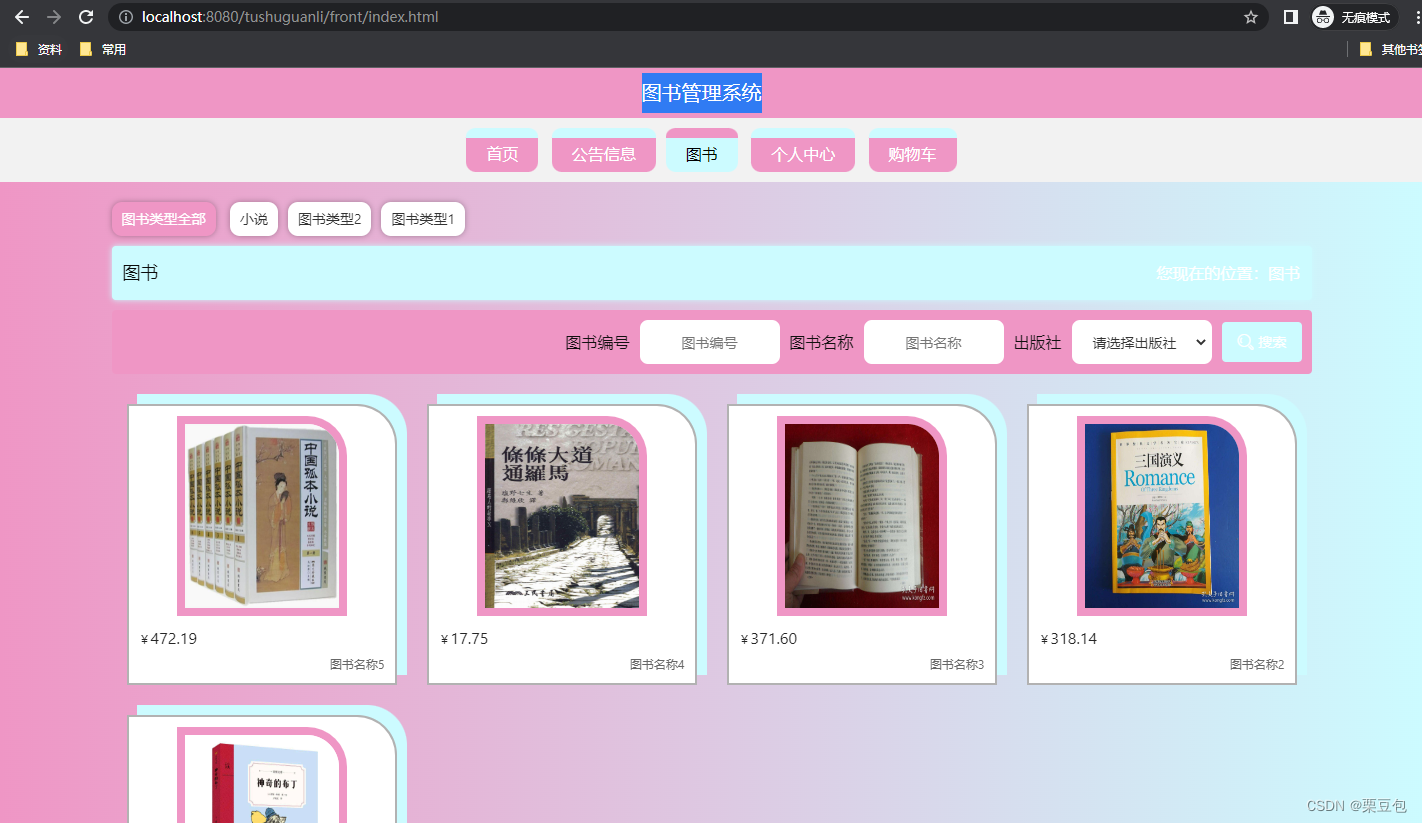Click price ¥17.75
Screen dimensions: 1422x823
tap(464, 639)
